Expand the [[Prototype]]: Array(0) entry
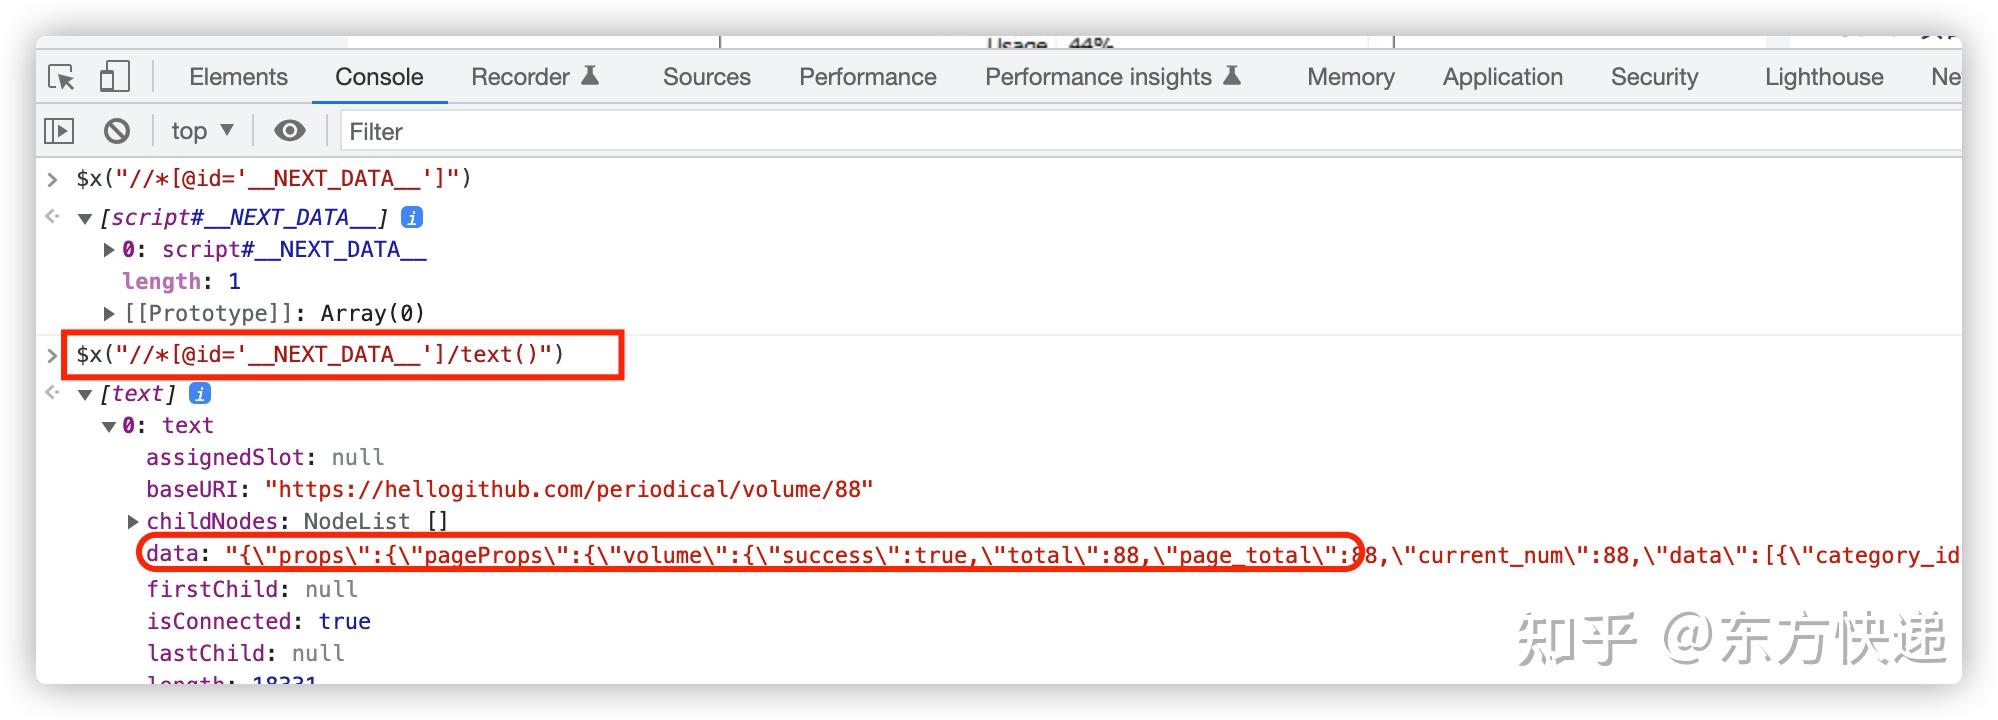The width and height of the screenshot is (1998, 720). pyautogui.click(x=109, y=314)
